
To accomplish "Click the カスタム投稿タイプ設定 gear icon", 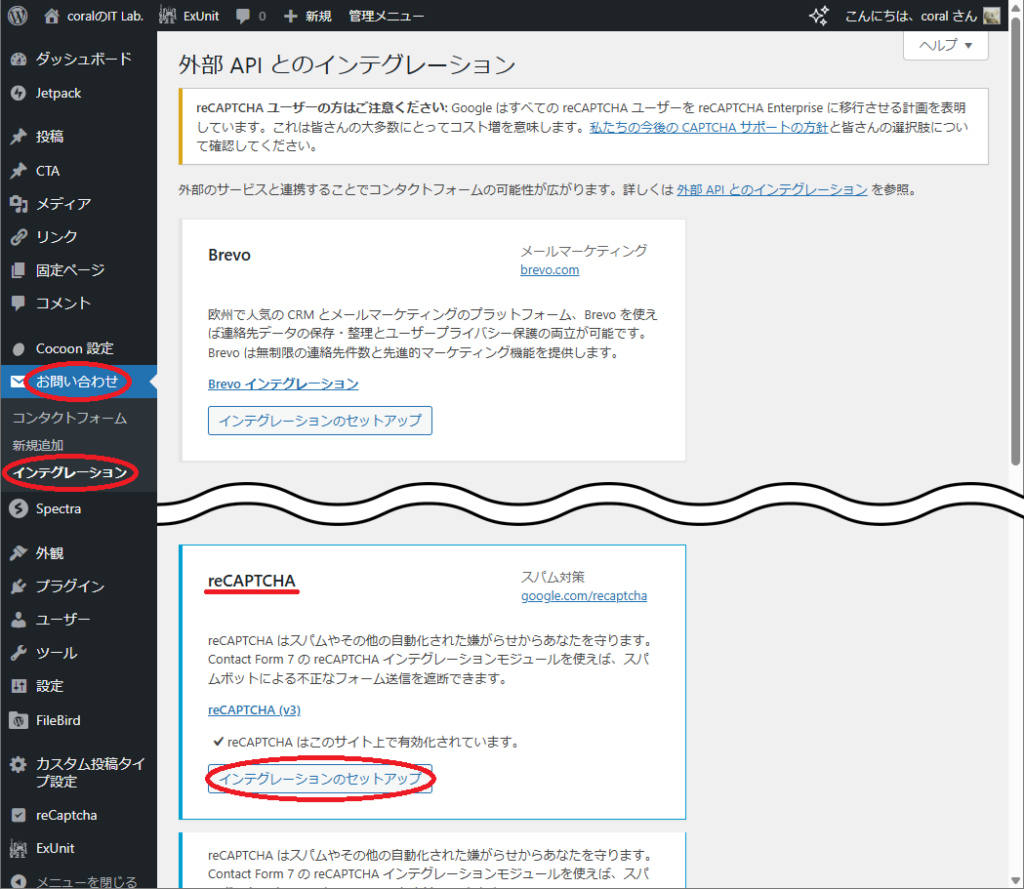I will point(18,764).
